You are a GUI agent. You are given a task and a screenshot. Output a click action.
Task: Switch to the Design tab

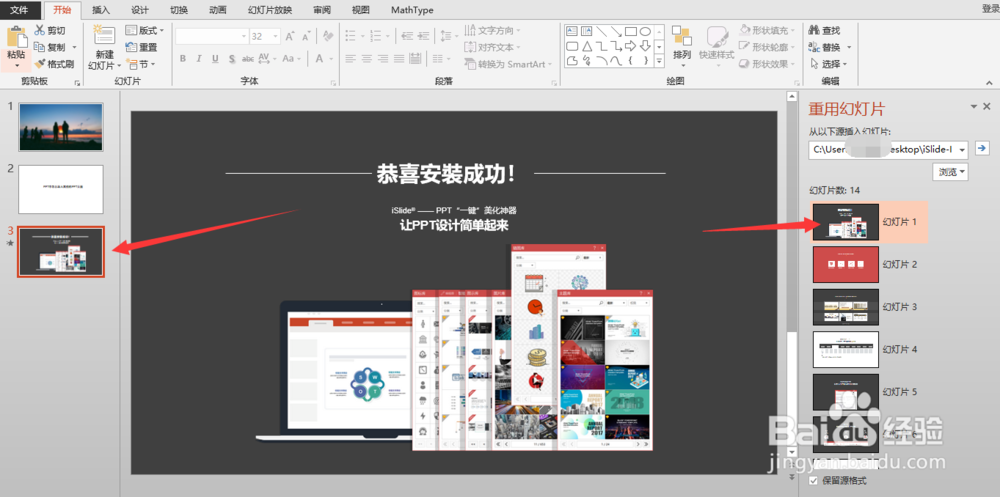click(140, 10)
